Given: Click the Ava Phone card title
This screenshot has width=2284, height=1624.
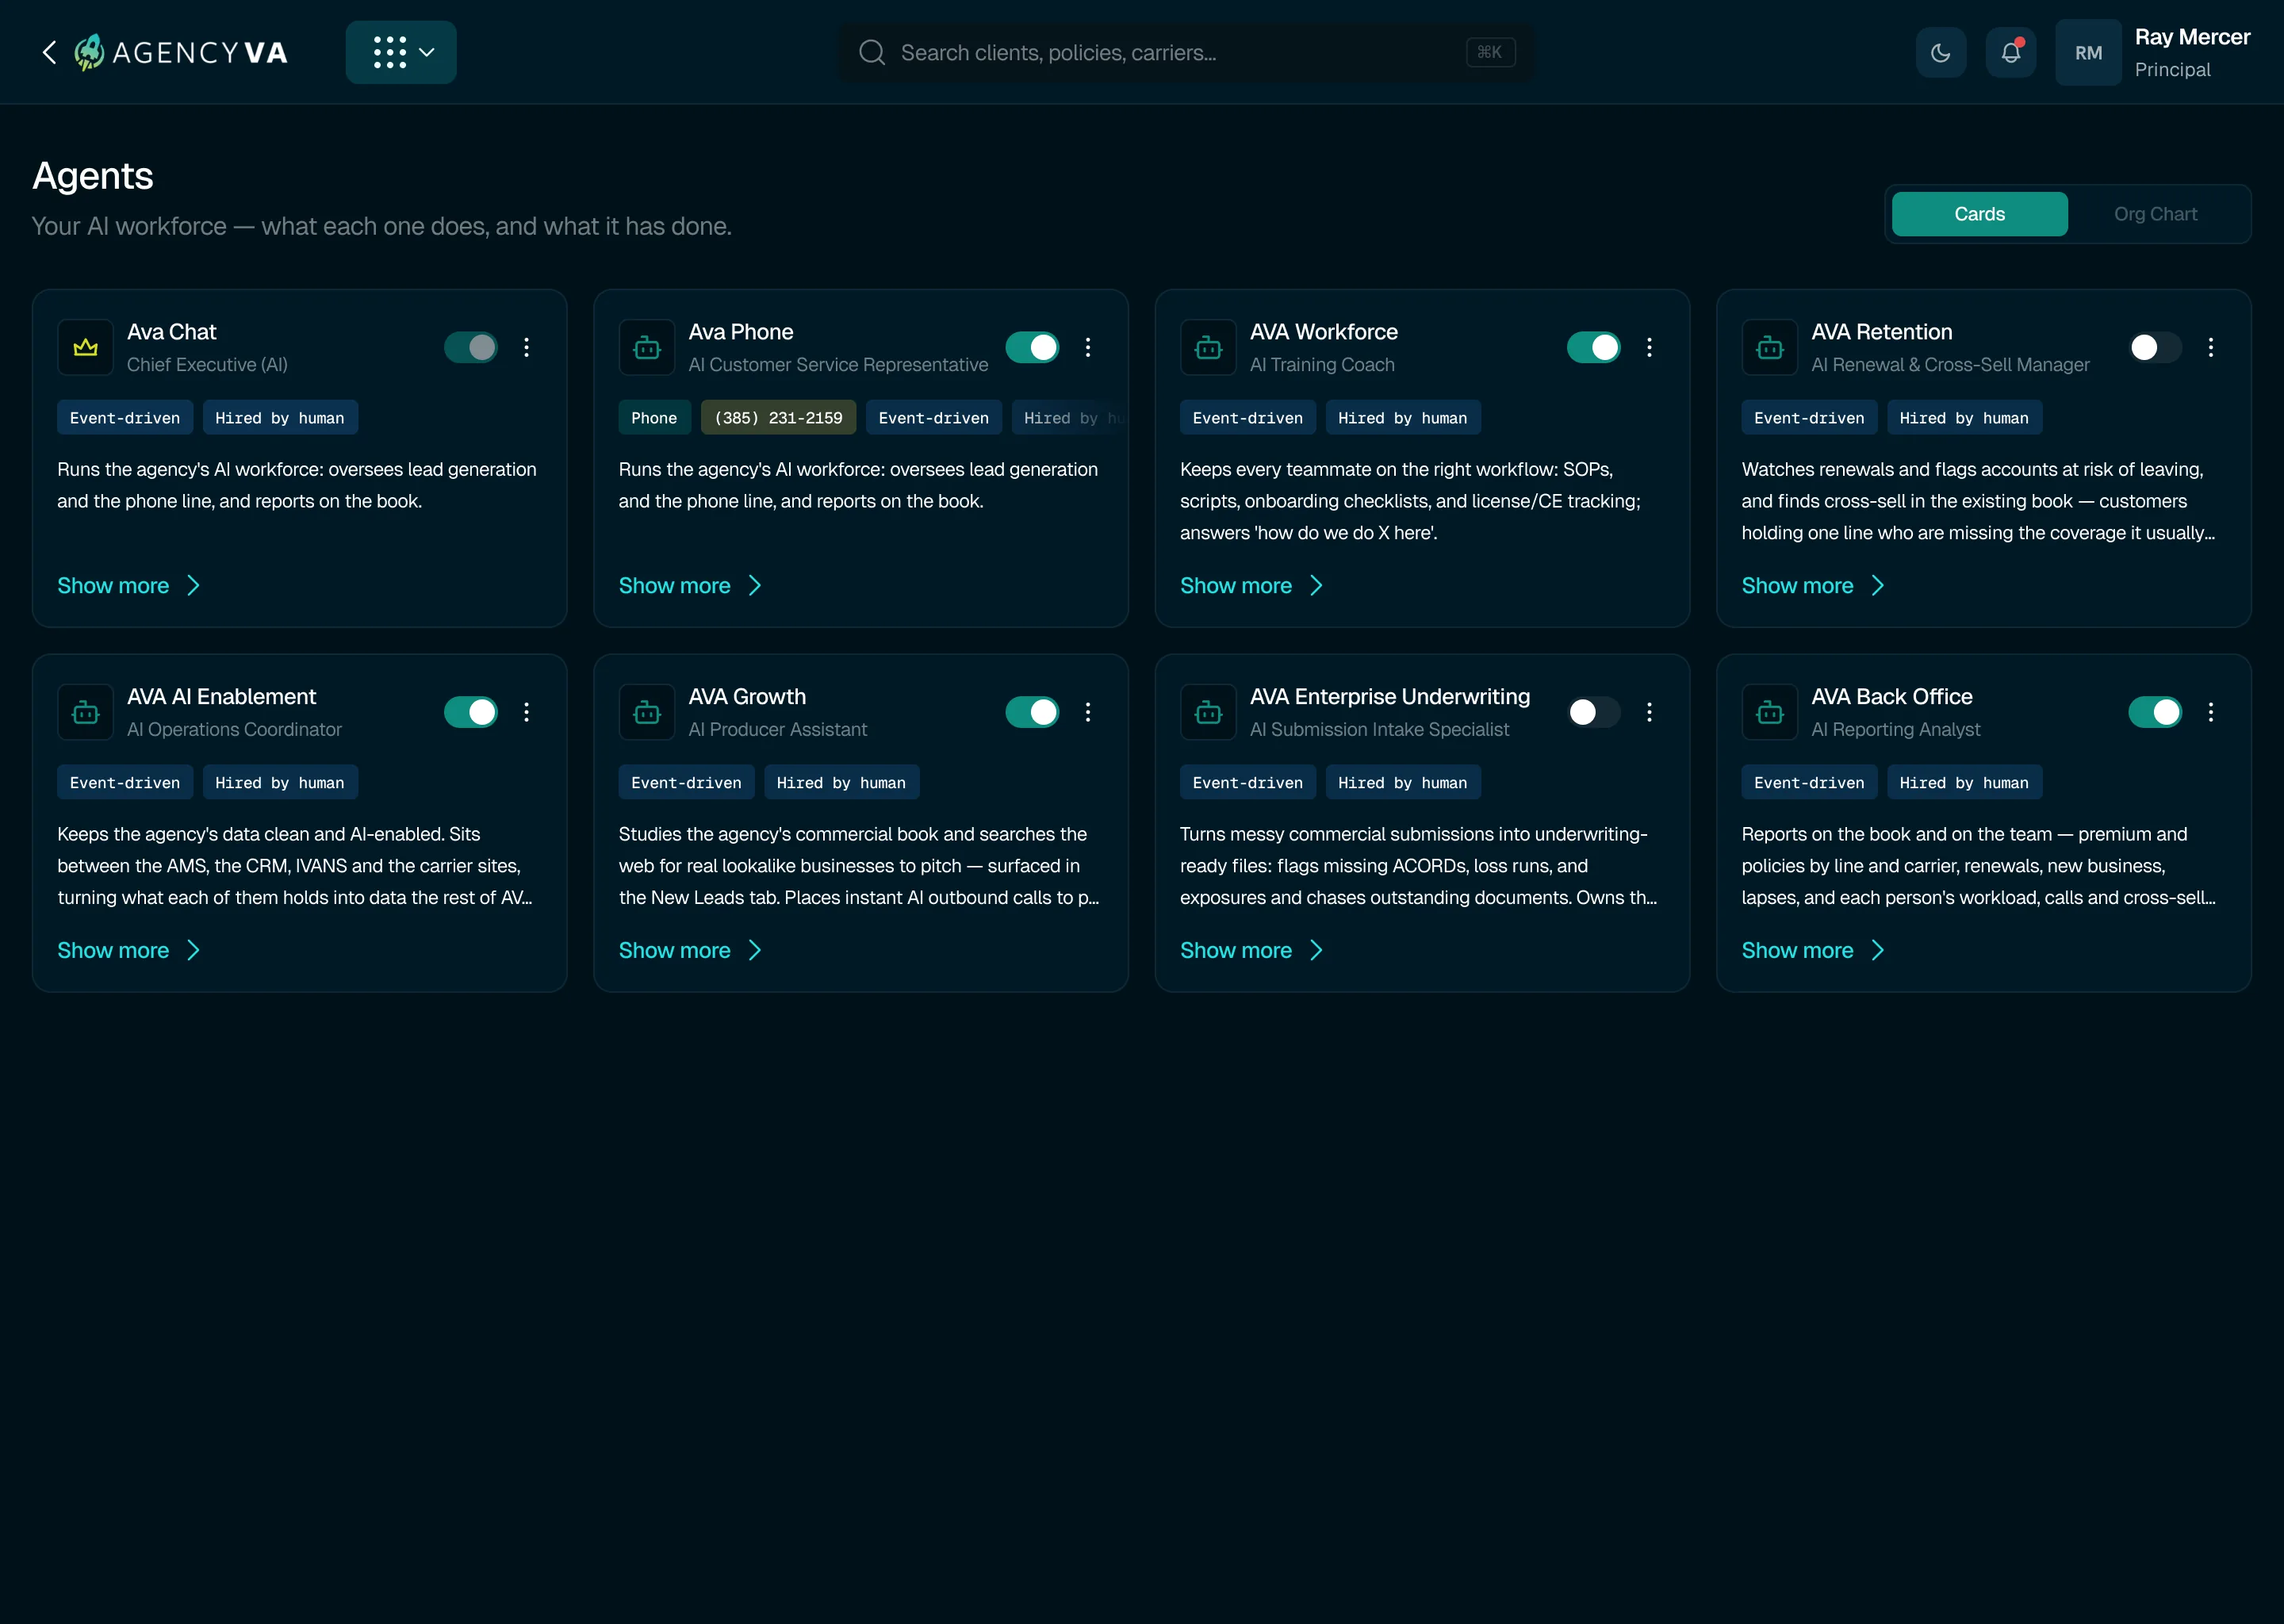Looking at the screenshot, I should coord(741,332).
